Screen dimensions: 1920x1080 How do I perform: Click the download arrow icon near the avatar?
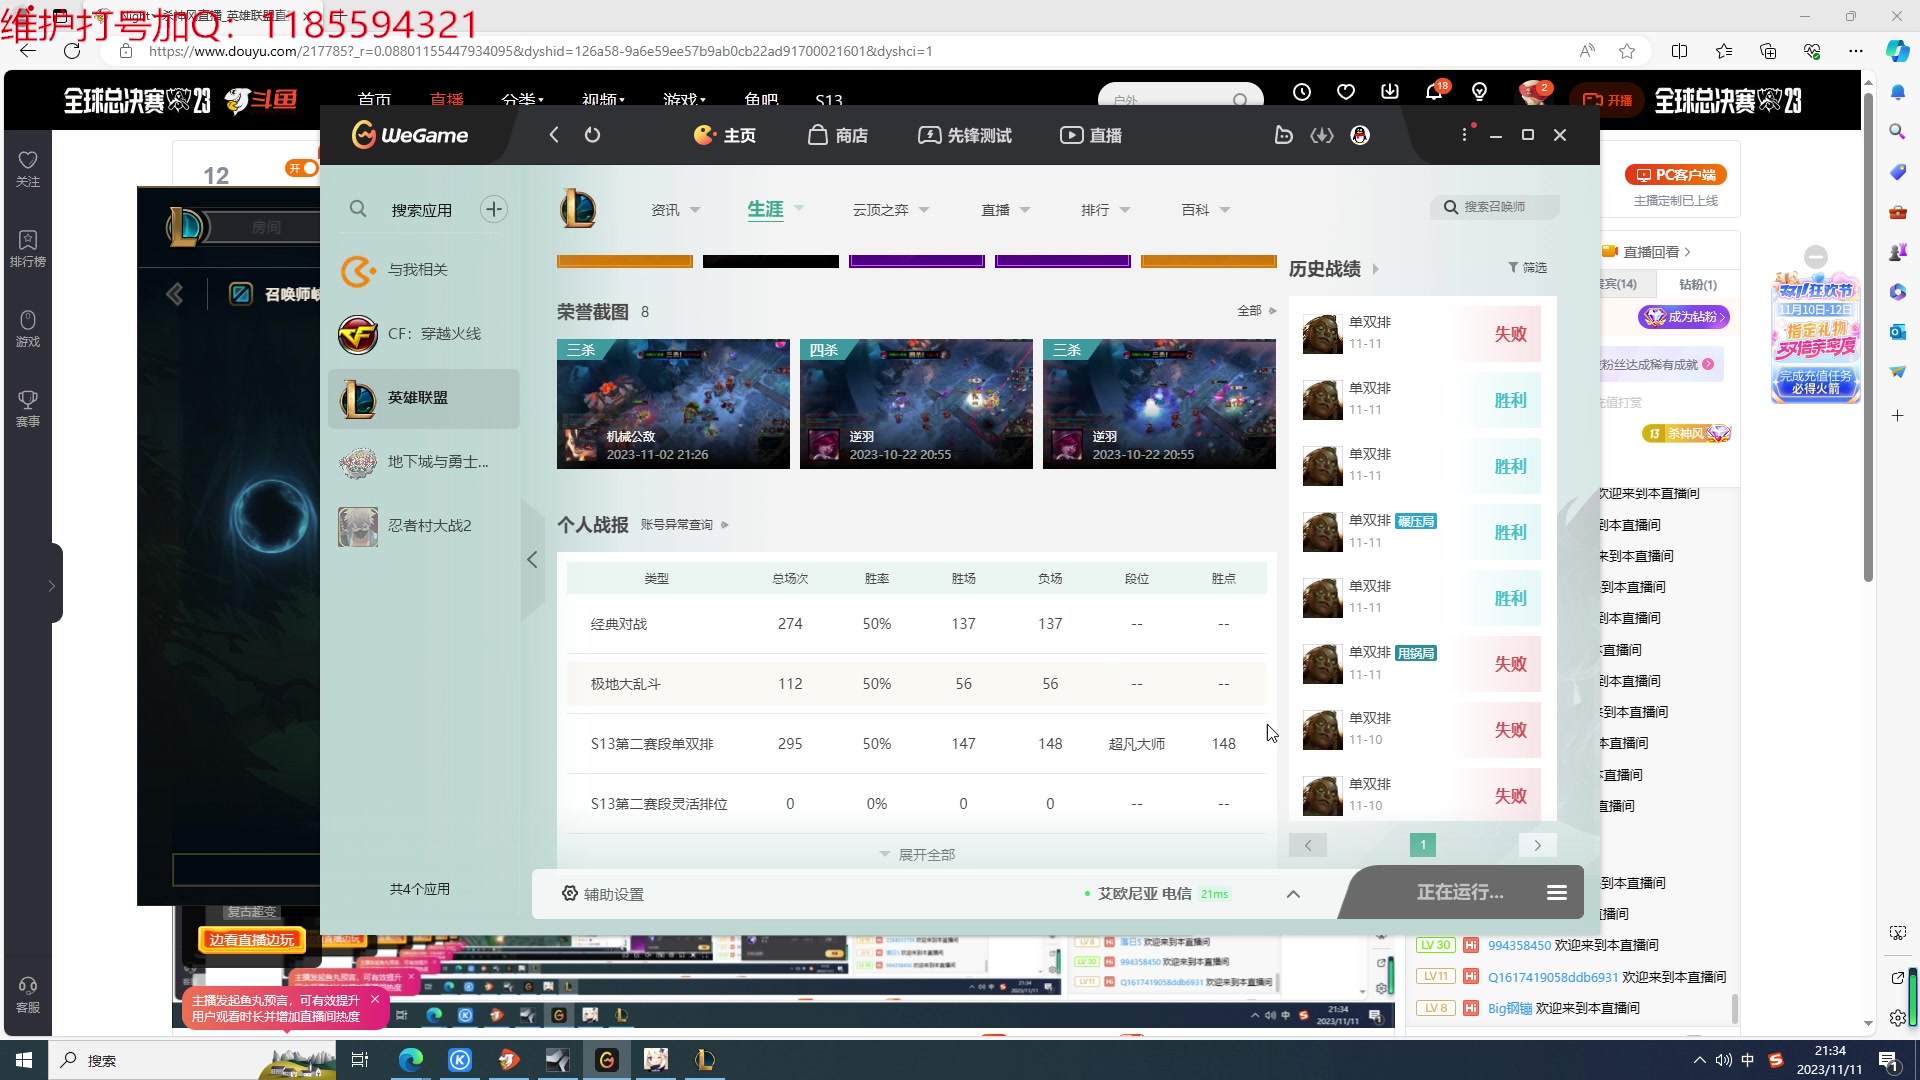coord(1389,91)
